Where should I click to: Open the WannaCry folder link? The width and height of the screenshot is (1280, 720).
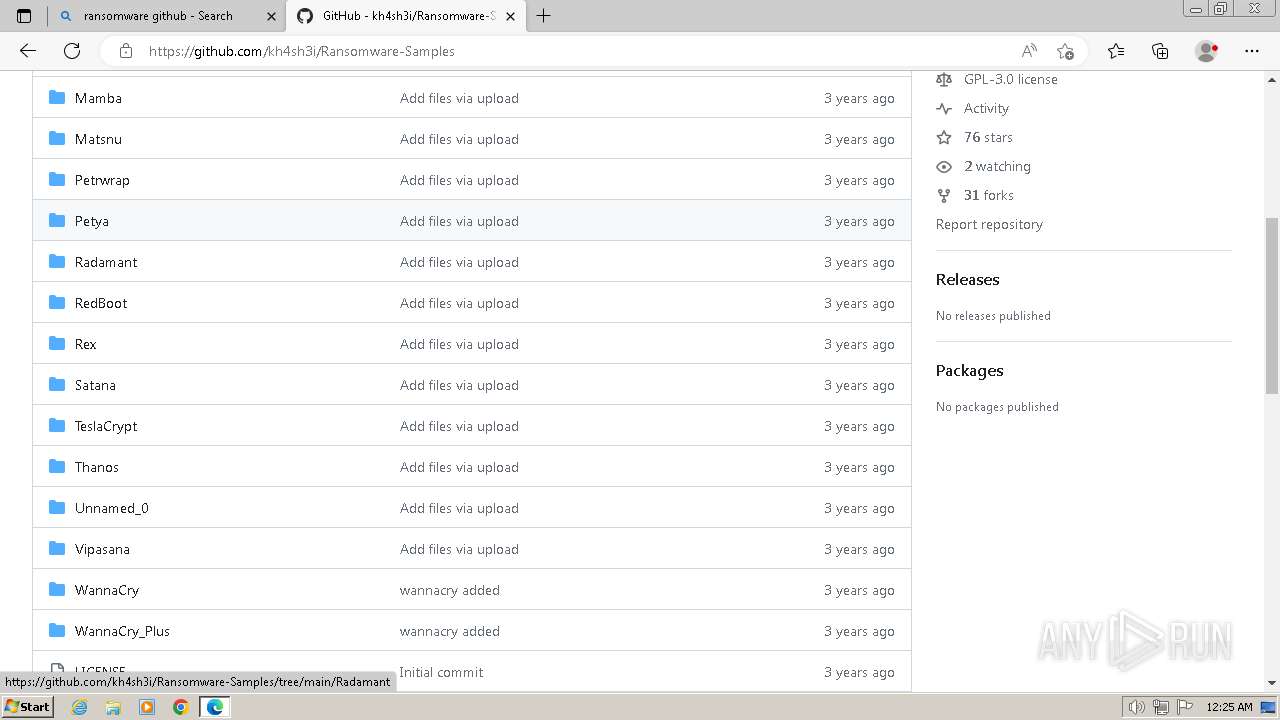pos(107,590)
